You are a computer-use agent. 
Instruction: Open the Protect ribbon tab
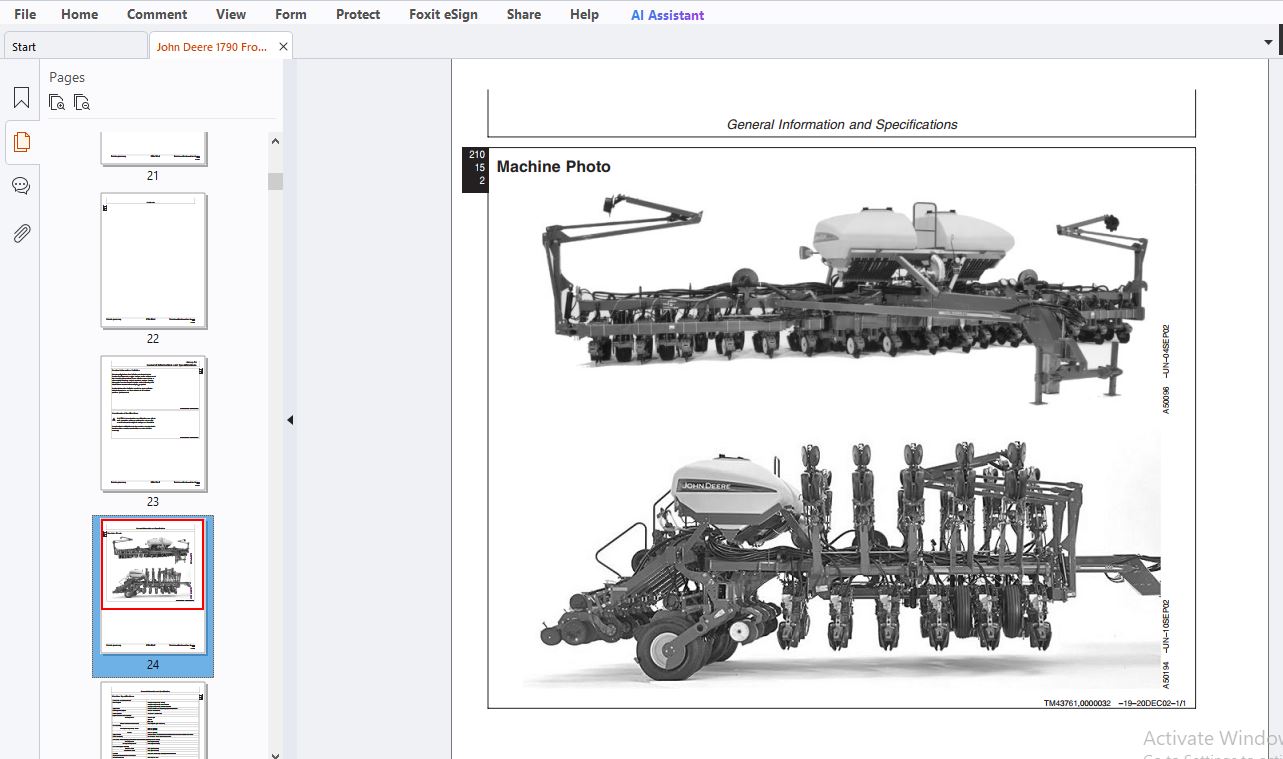pyautogui.click(x=358, y=14)
